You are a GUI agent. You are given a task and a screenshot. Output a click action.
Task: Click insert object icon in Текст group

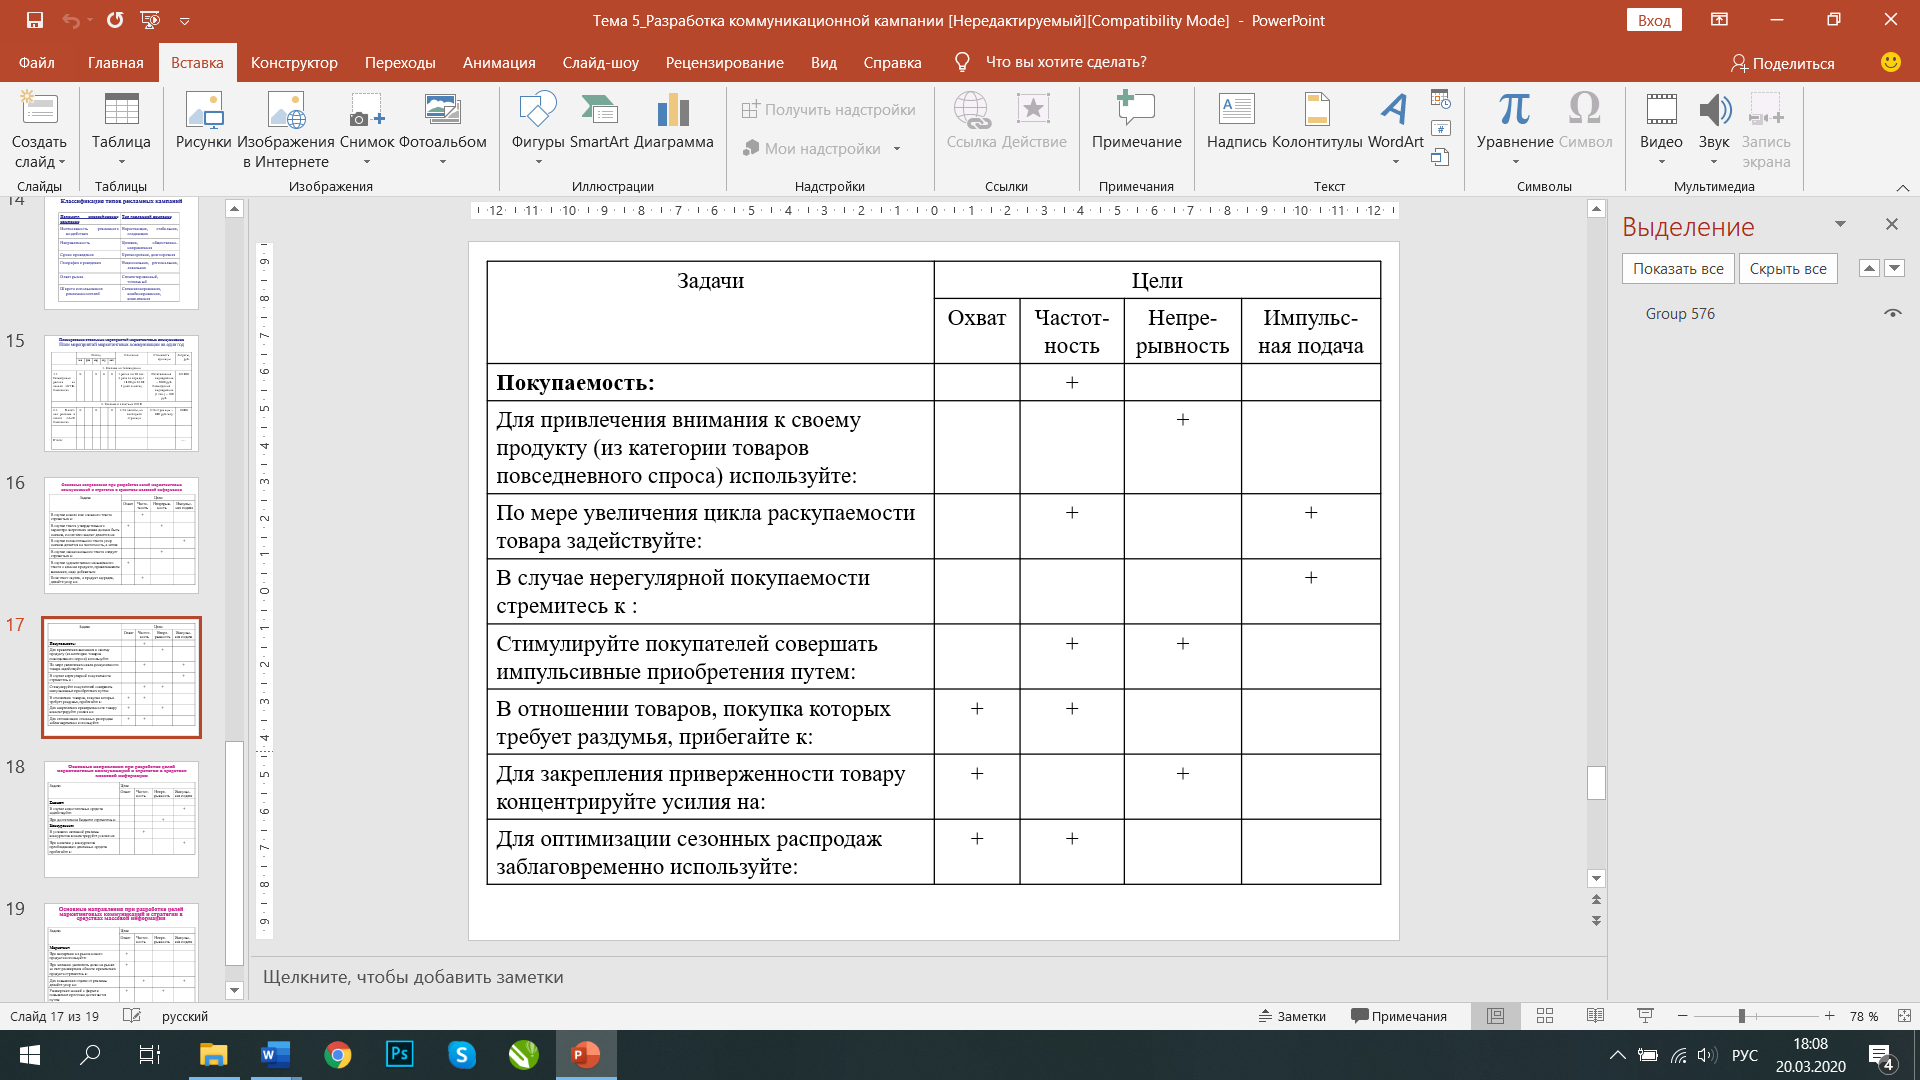1440,157
